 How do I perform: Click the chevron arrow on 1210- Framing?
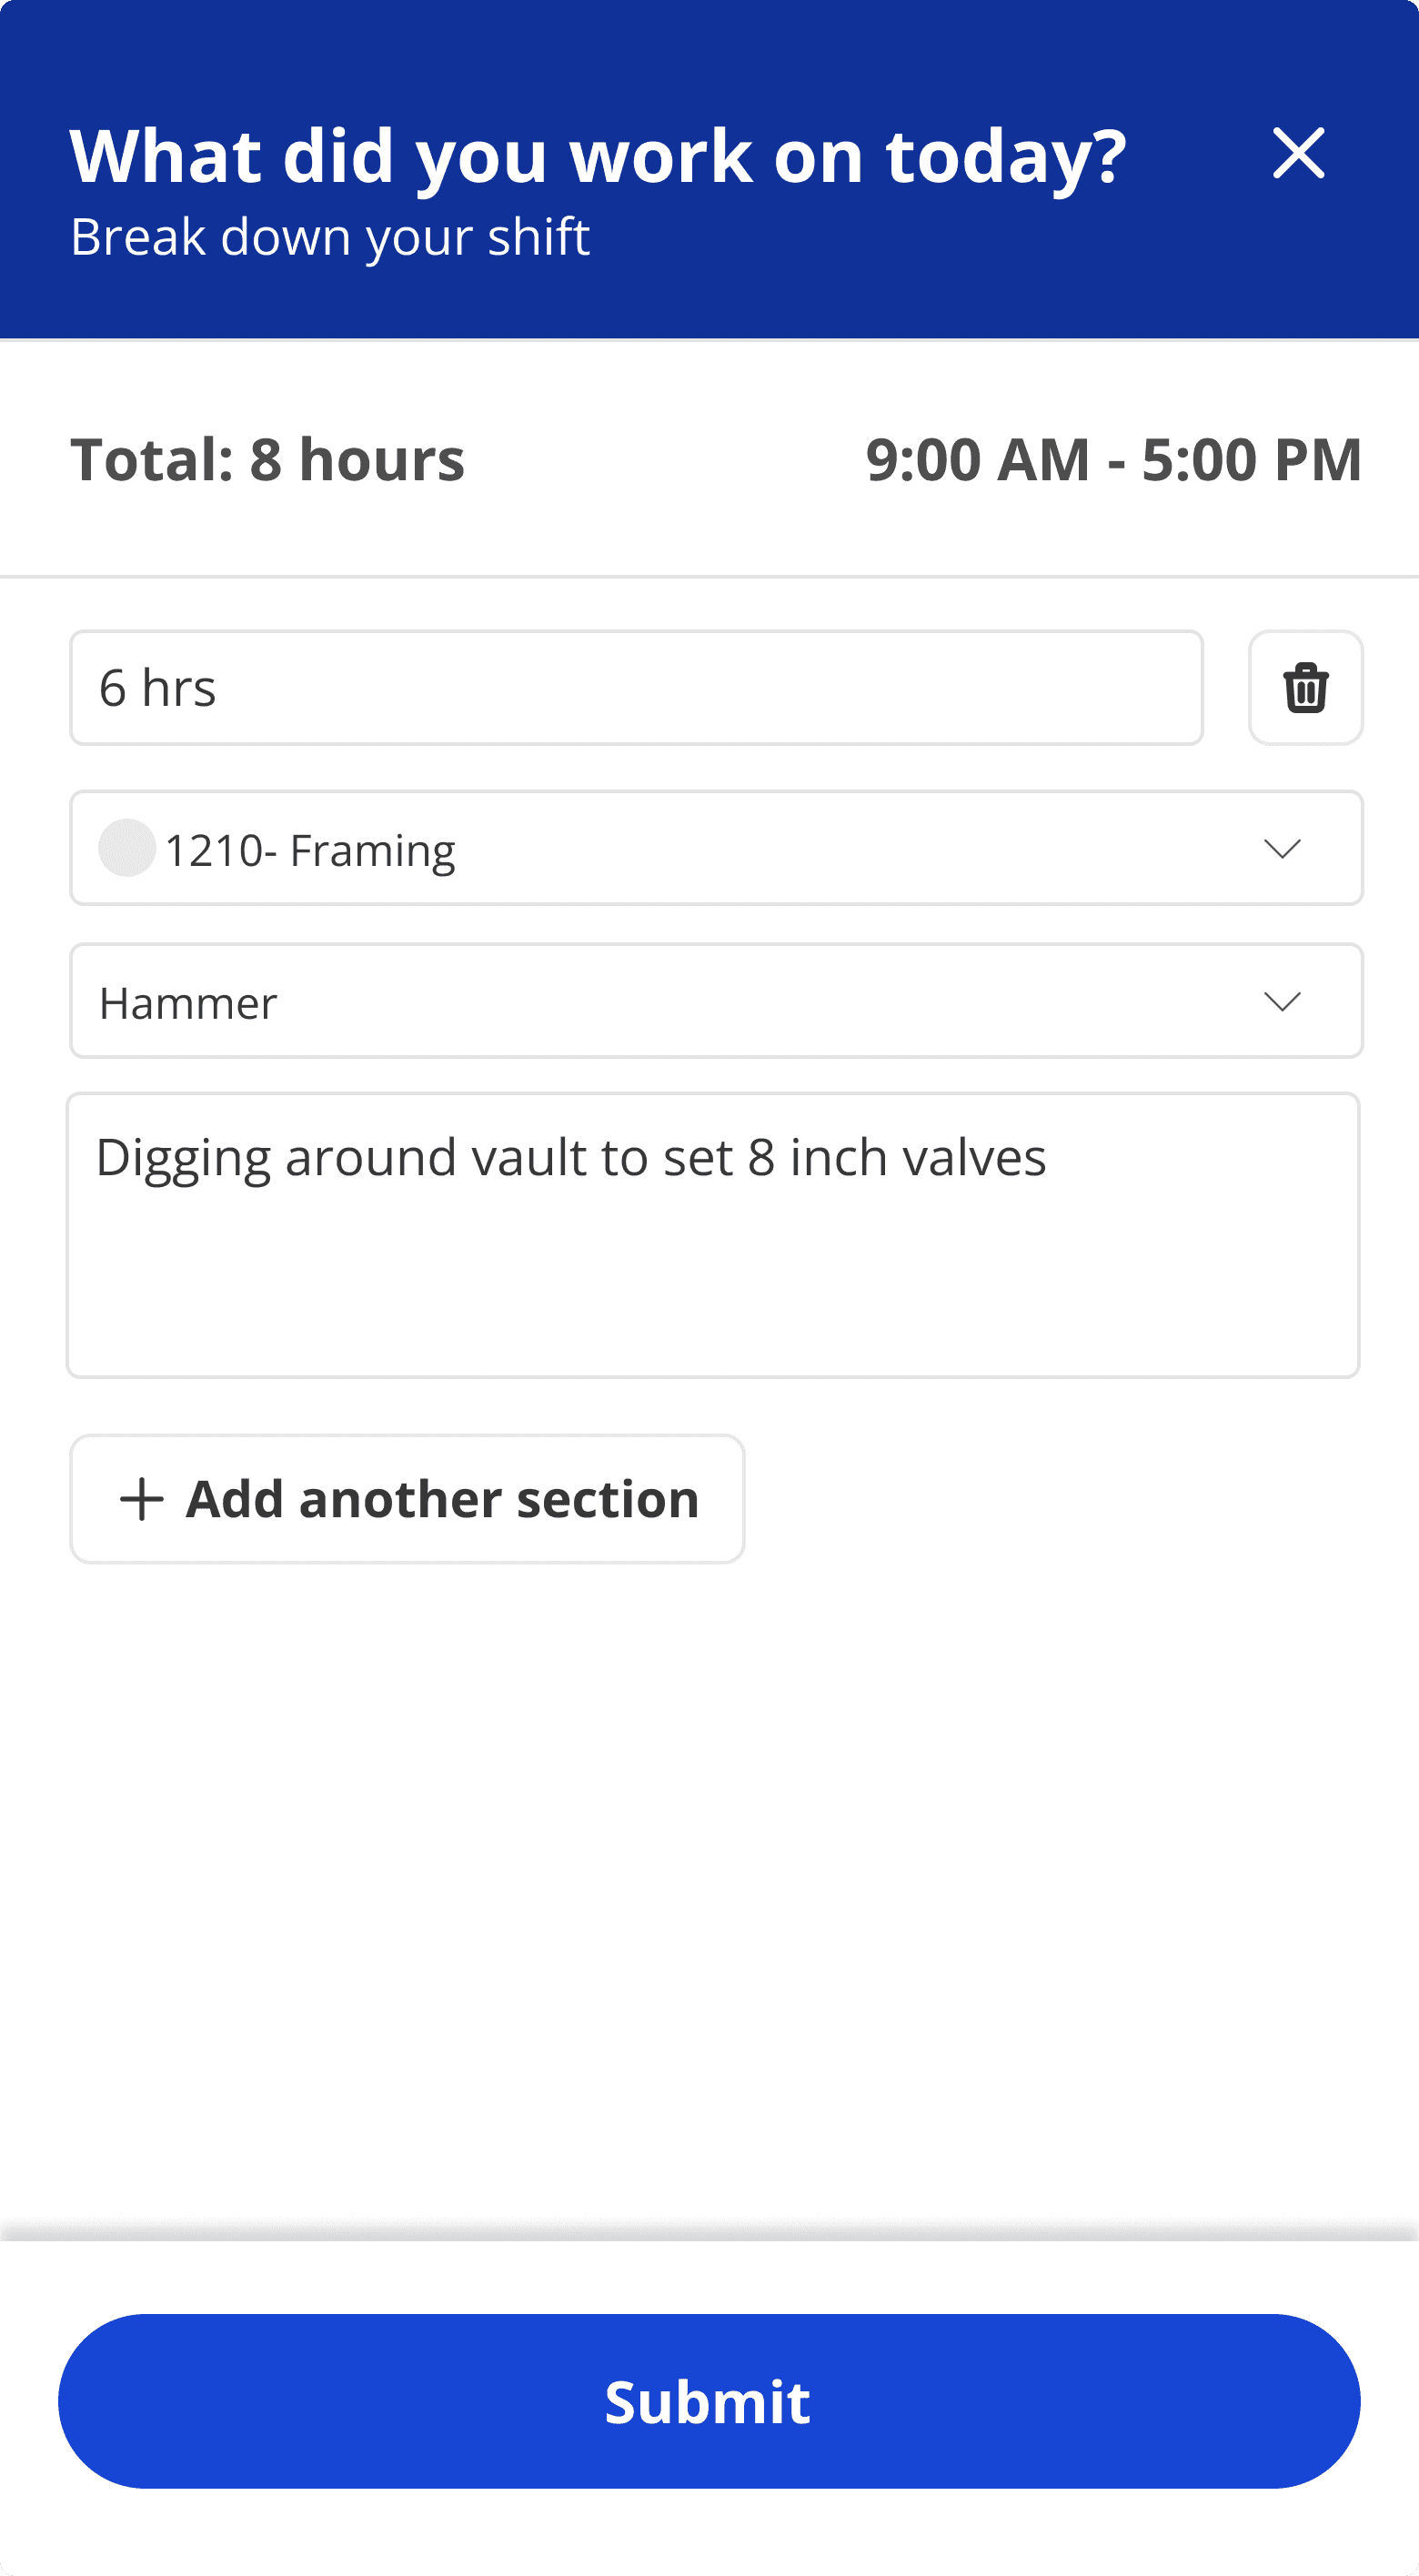tap(1281, 849)
